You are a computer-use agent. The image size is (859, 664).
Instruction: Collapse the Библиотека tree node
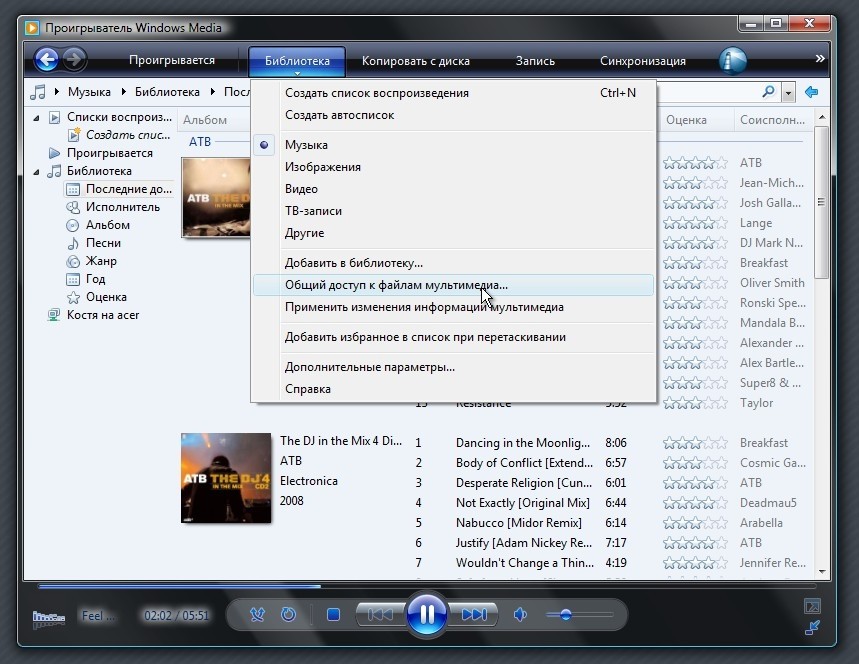(36, 172)
